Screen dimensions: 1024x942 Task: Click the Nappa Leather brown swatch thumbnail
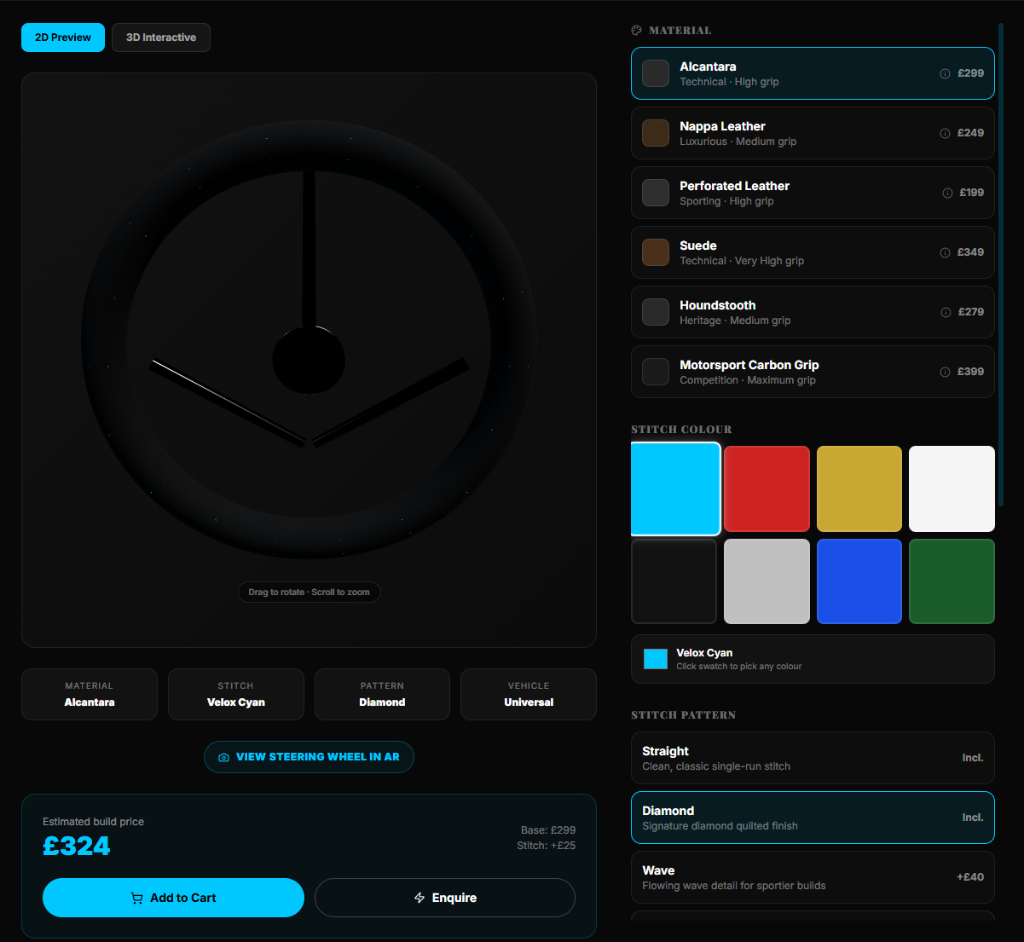click(x=655, y=133)
